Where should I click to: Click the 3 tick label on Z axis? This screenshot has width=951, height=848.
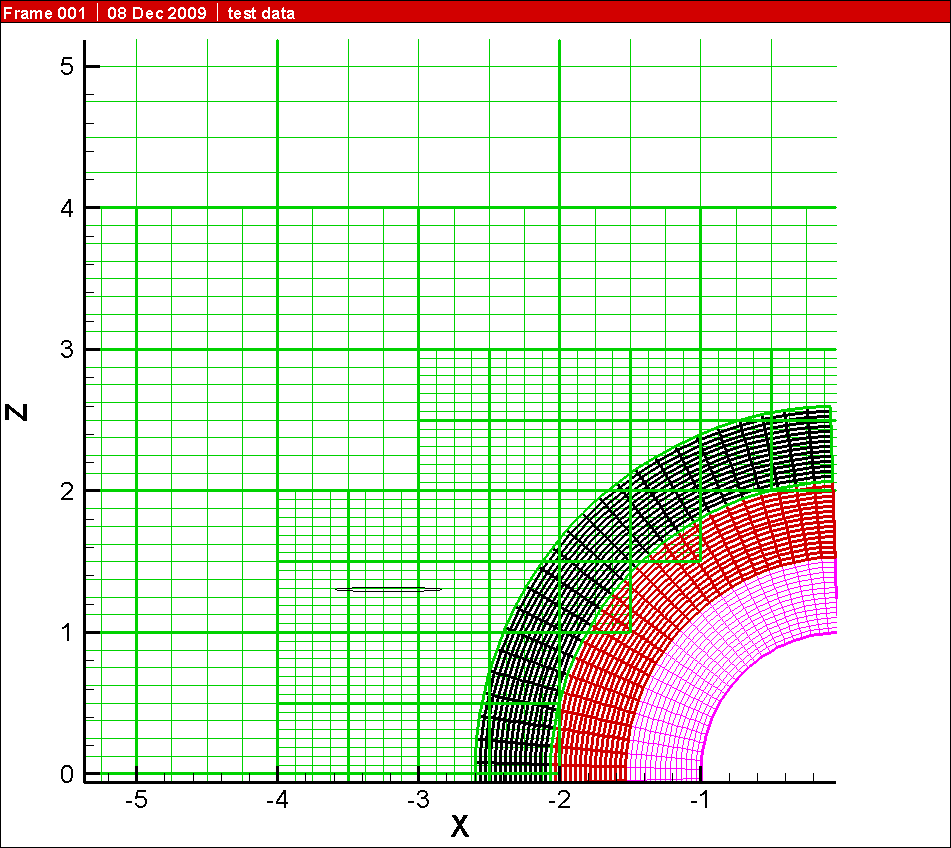[64, 350]
